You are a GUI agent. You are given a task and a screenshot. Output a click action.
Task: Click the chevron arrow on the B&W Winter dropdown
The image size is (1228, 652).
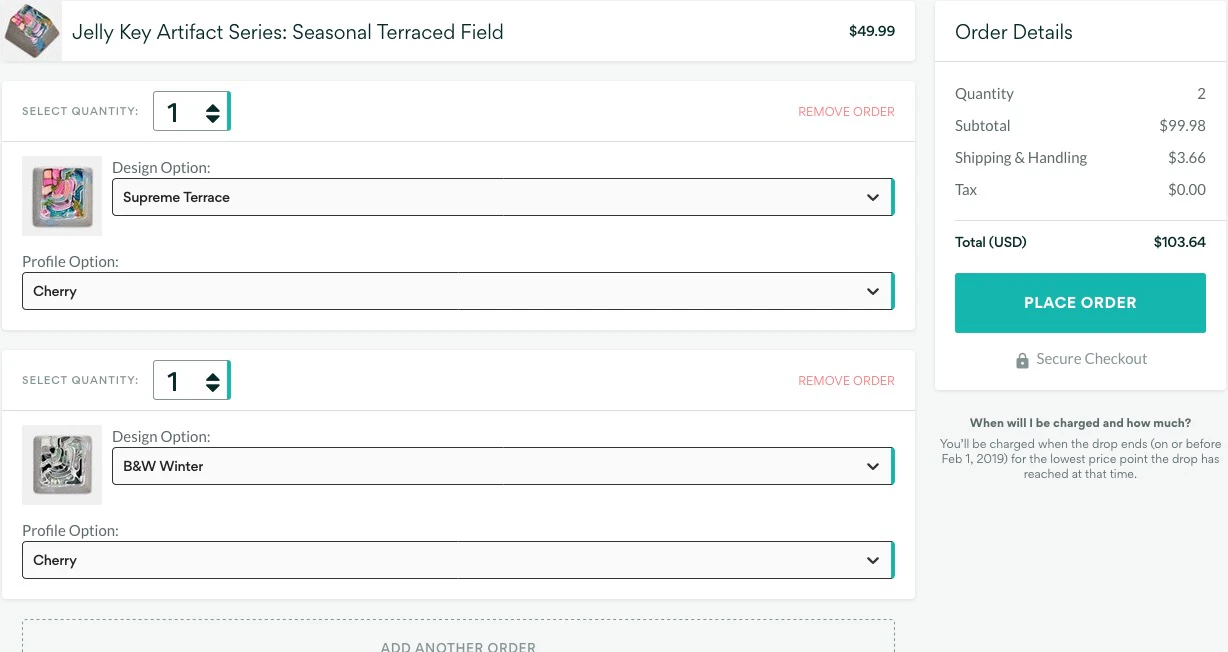click(x=873, y=467)
